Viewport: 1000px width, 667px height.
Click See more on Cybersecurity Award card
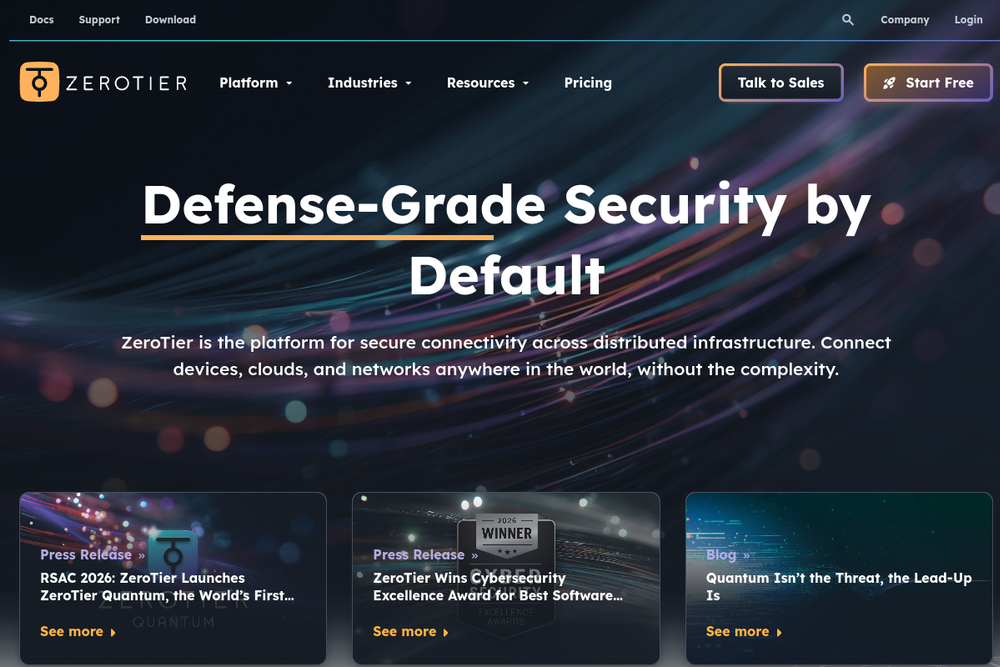[x=404, y=631]
